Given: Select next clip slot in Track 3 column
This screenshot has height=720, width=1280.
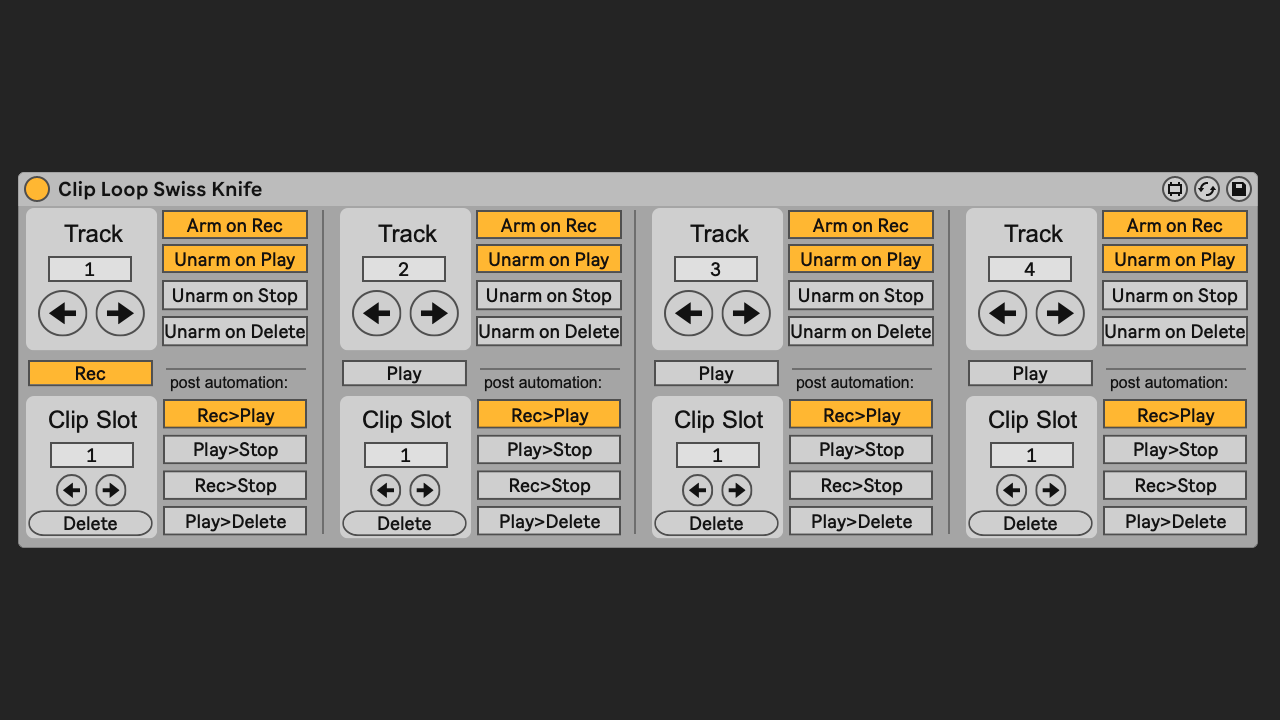Looking at the screenshot, I should (737, 490).
